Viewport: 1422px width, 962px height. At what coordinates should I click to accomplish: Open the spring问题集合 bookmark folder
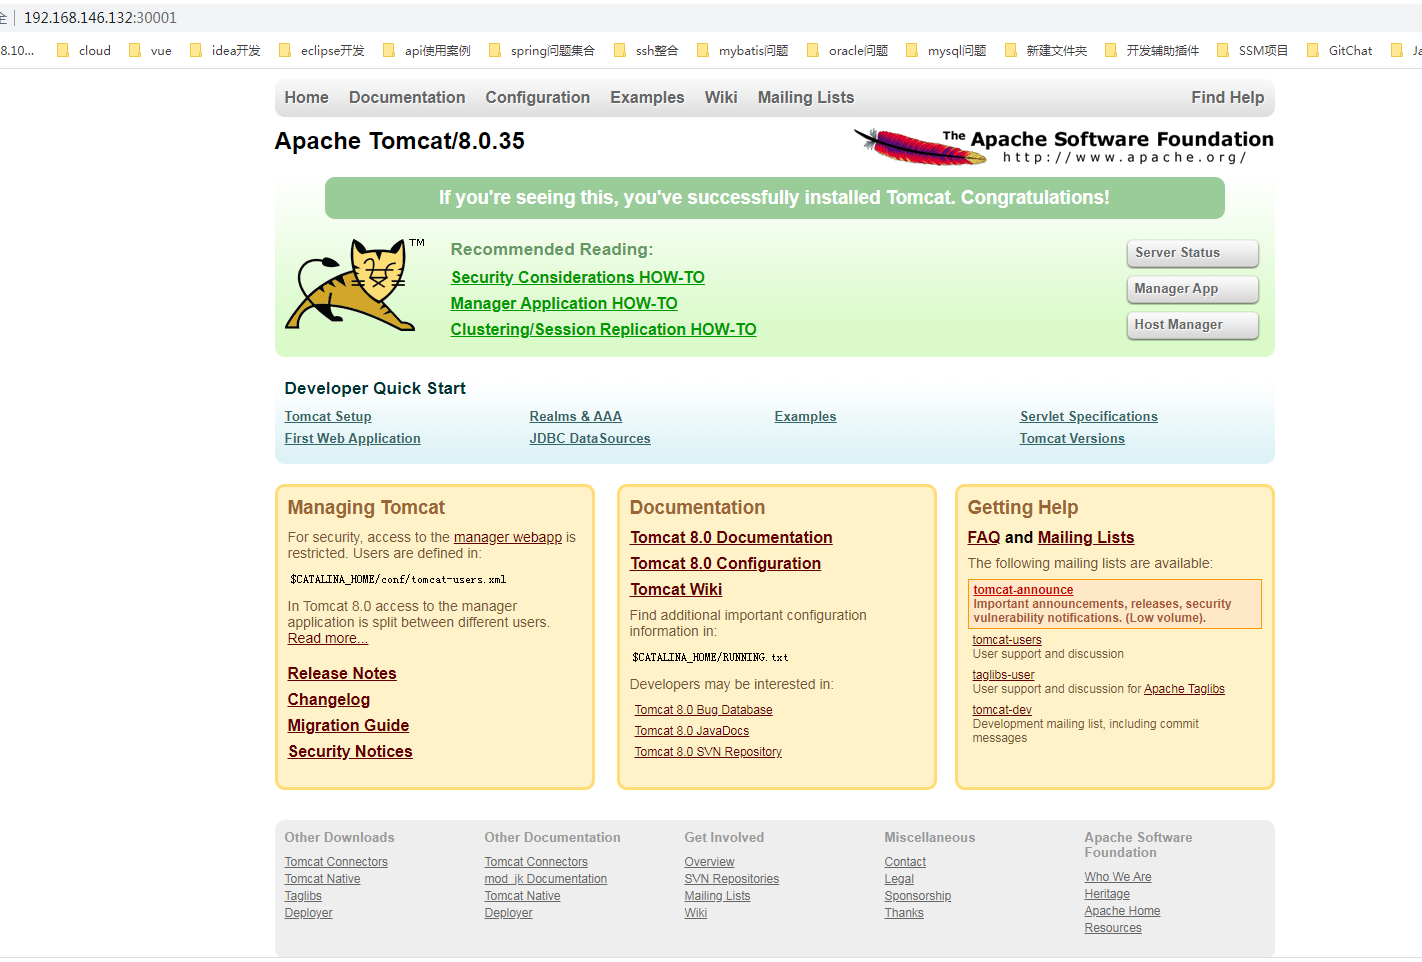point(542,50)
